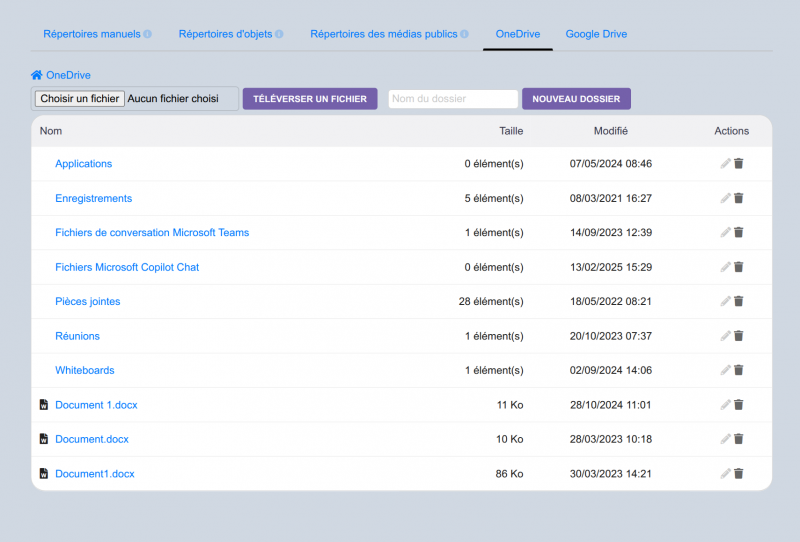Screen dimensions: 800x542
Task: Edit the Document 1.docx file
Action: coord(725,405)
